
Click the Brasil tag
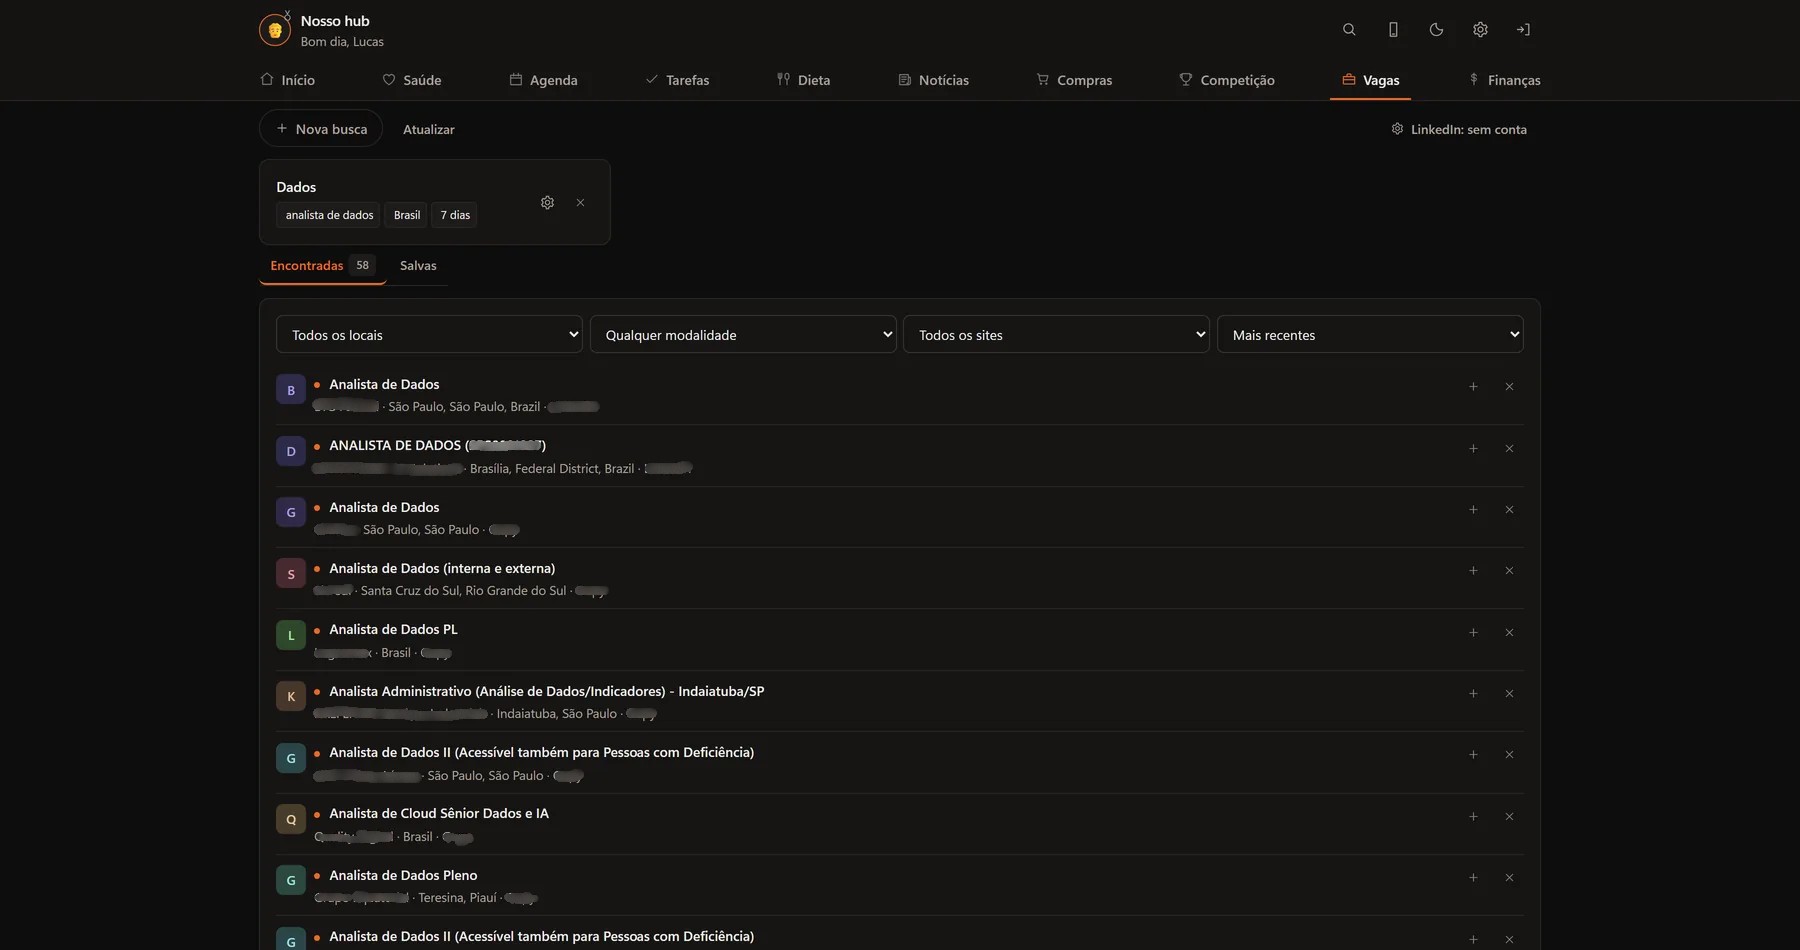(x=407, y=215)
